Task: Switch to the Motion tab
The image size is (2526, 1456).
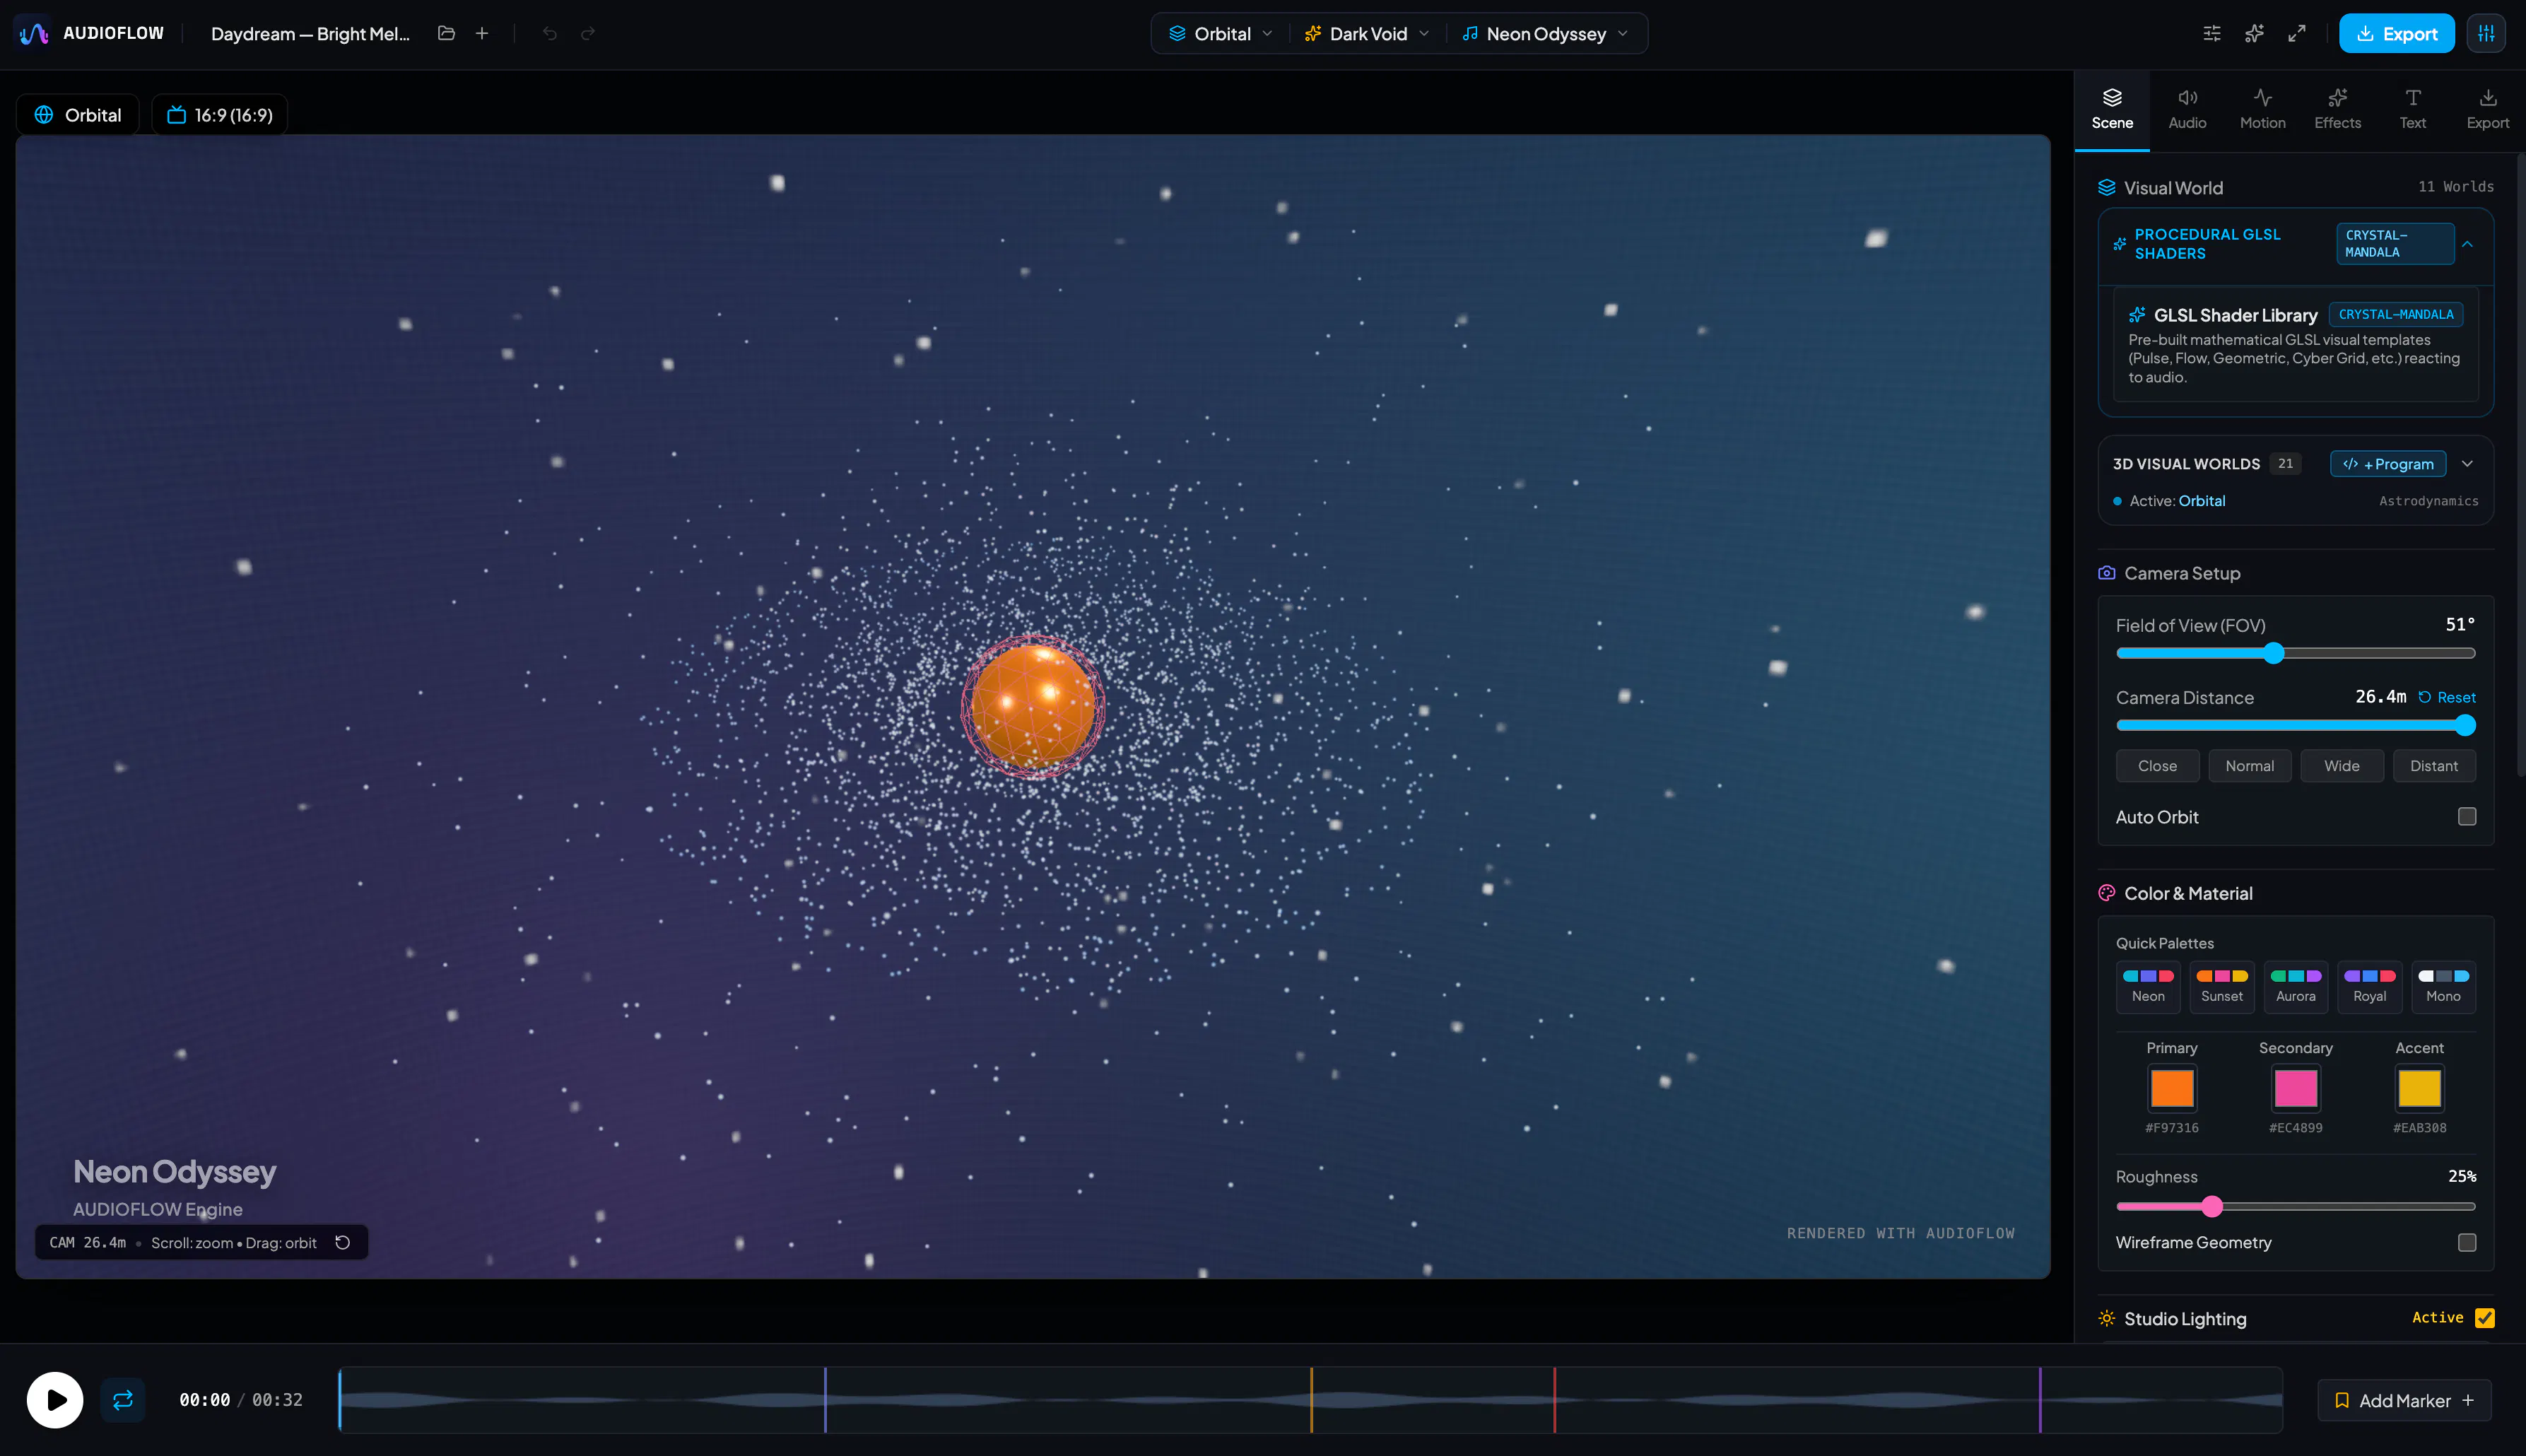Action: click(2262, 110)
